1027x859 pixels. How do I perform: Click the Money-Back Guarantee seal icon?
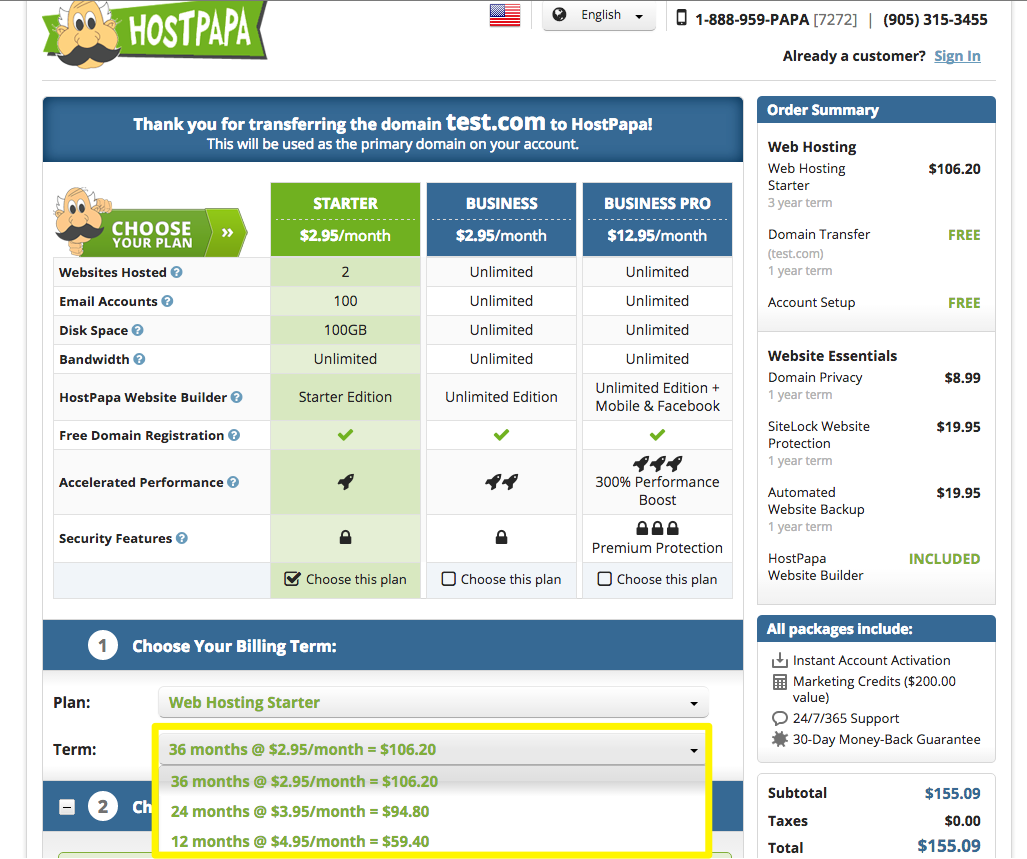[x=779, y=739]
